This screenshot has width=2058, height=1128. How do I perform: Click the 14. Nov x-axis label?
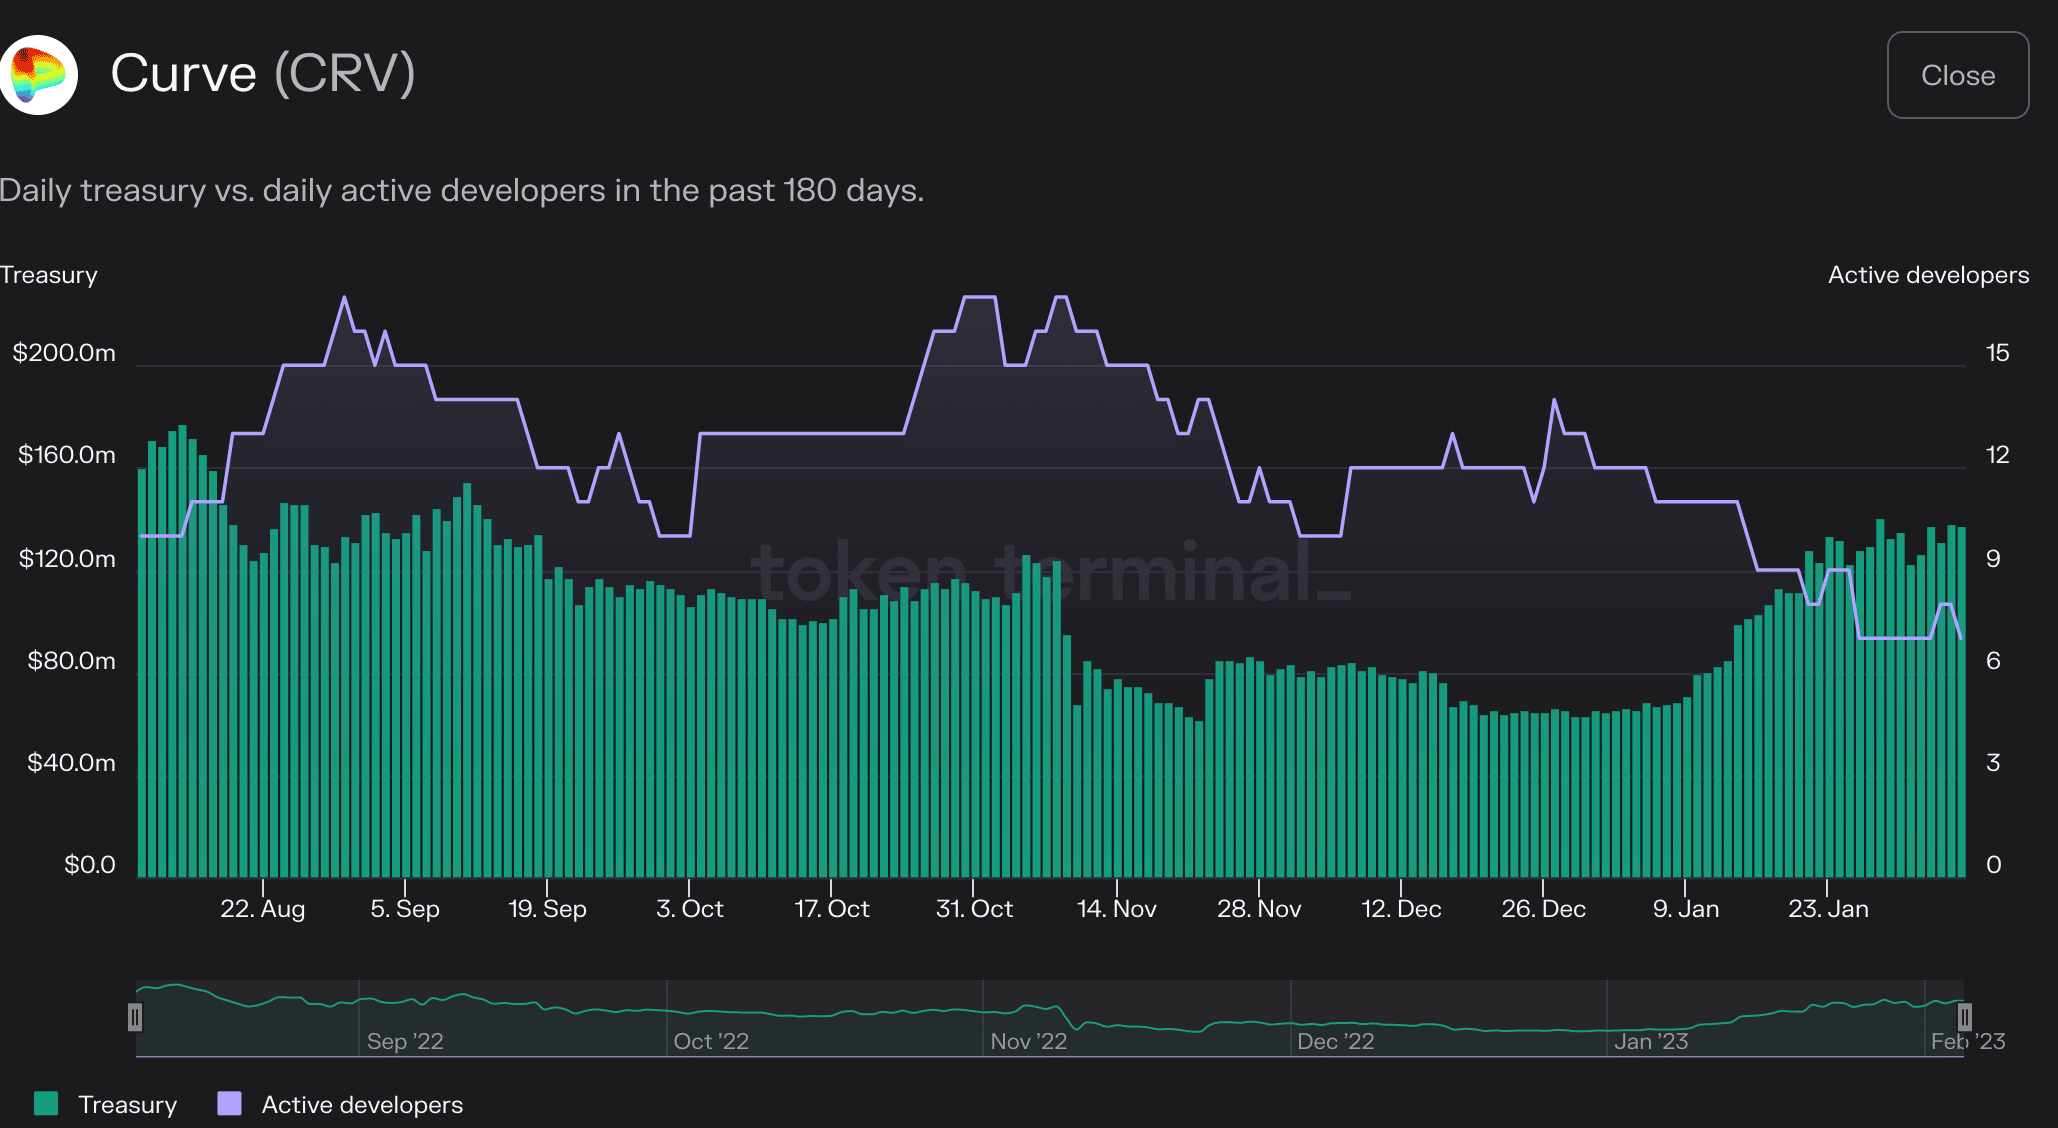pos(1116,909)
